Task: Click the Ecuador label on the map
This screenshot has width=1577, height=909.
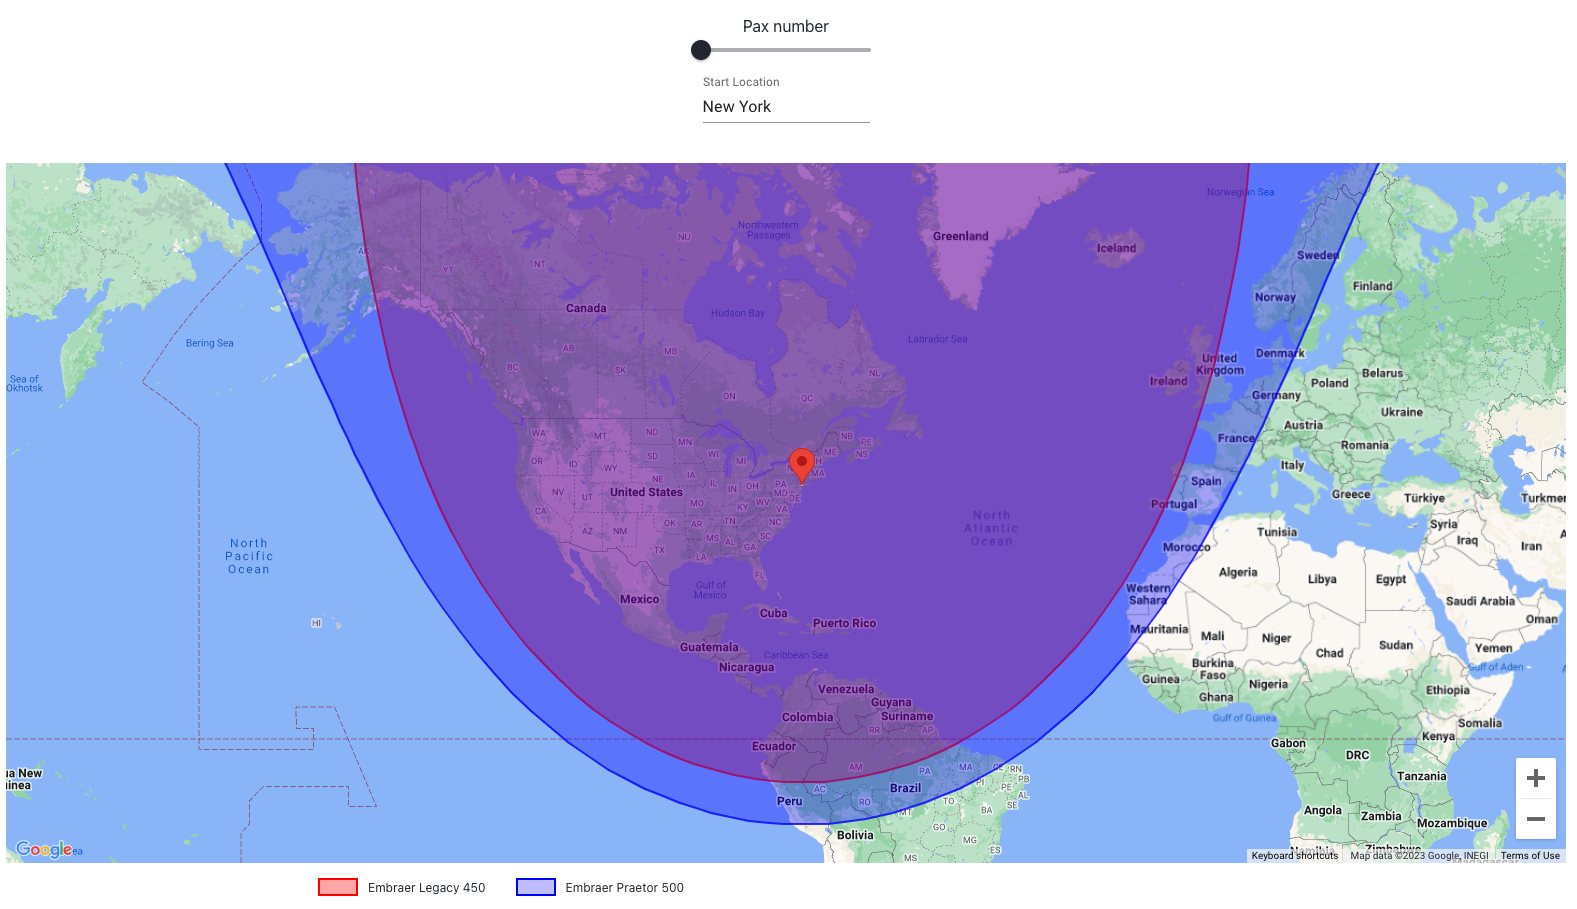Action: pyautogui.click(x=774, y=747)
